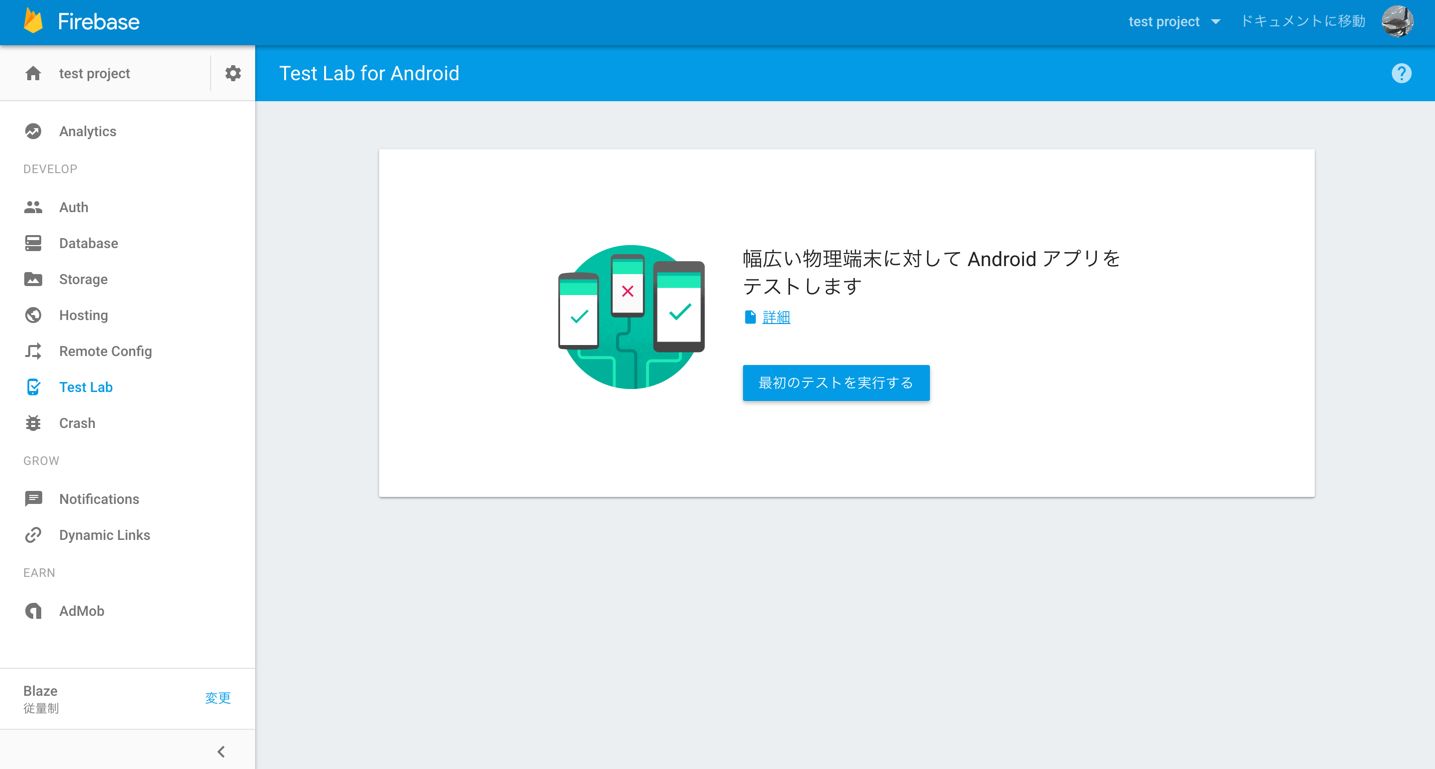Screen dimensions: 1435x769
Task: Open the test project switcher dropdown
Action: (x=1174, y=20)
